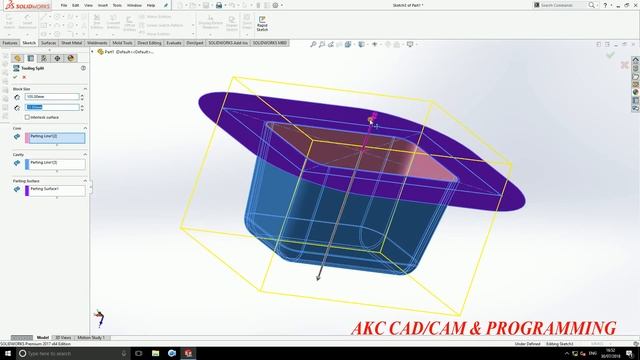Open the View Orientation icon

pyautogui.click(x=348, y=44)
